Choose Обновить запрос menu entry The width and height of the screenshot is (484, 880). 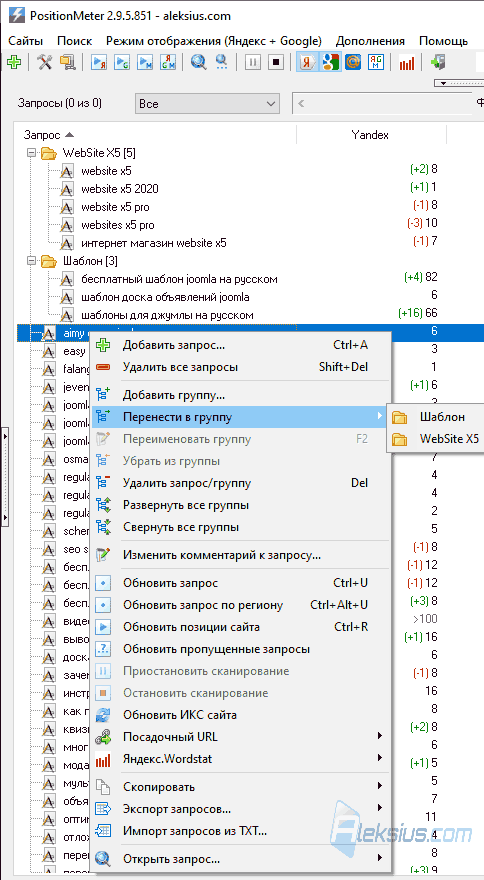pyautogui.click(x=241, y=583)
